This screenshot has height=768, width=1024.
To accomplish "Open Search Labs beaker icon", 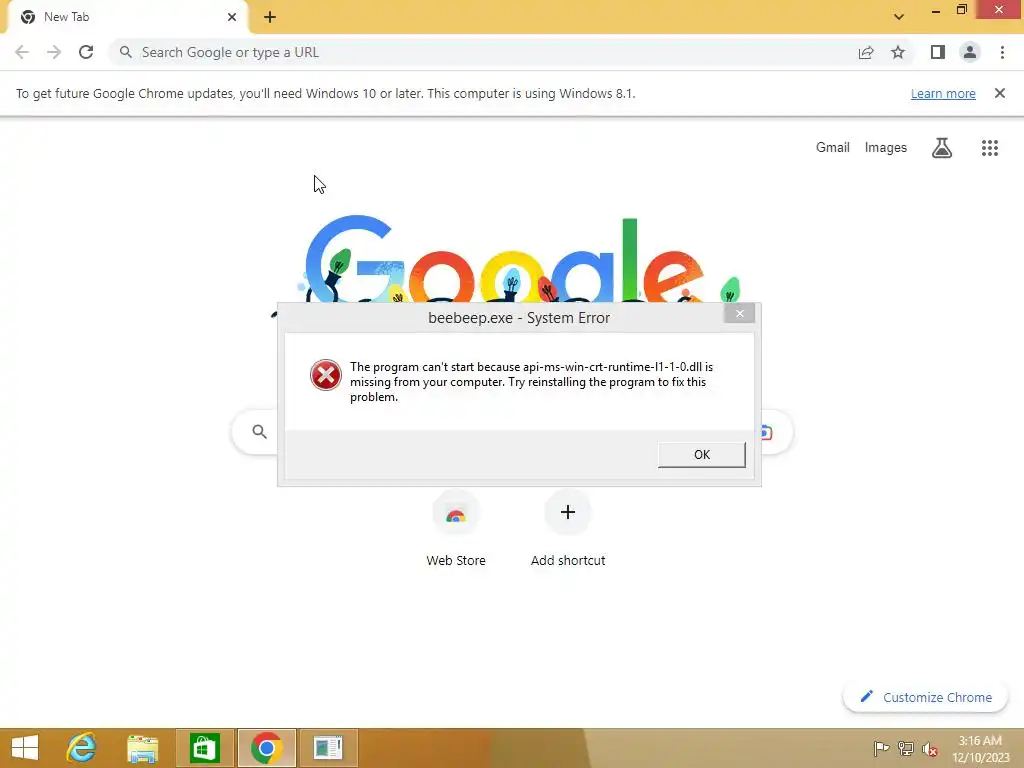I will click(942, 148).
